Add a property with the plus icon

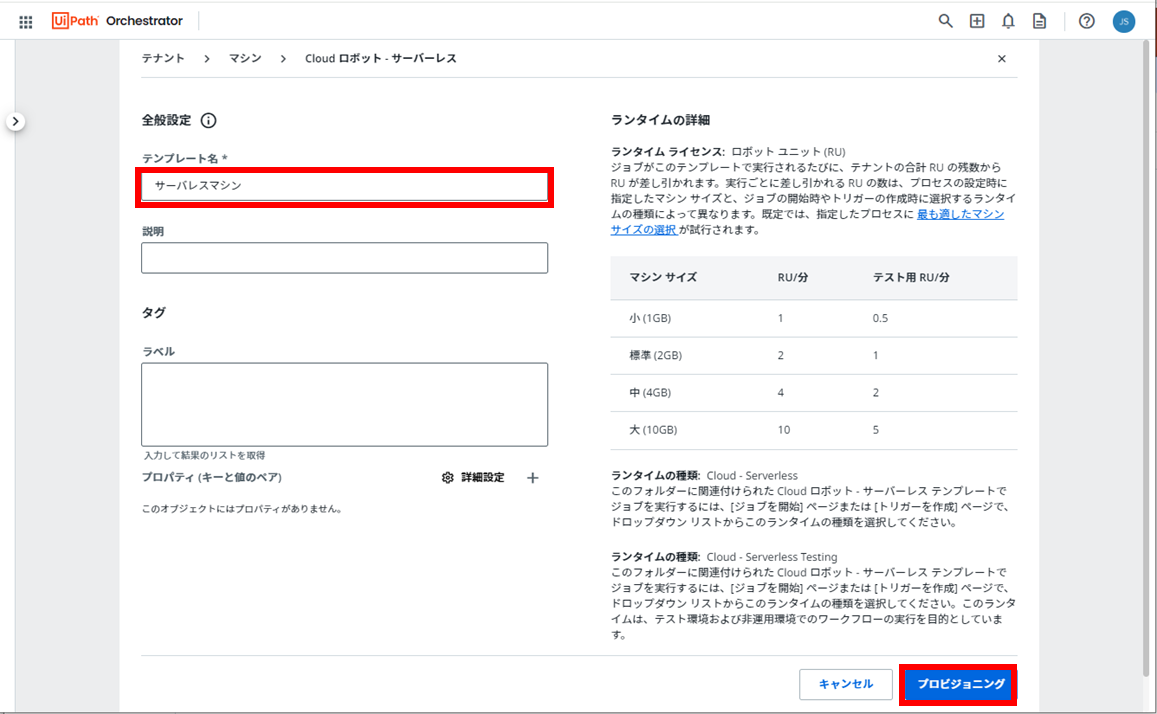point(533,478)
